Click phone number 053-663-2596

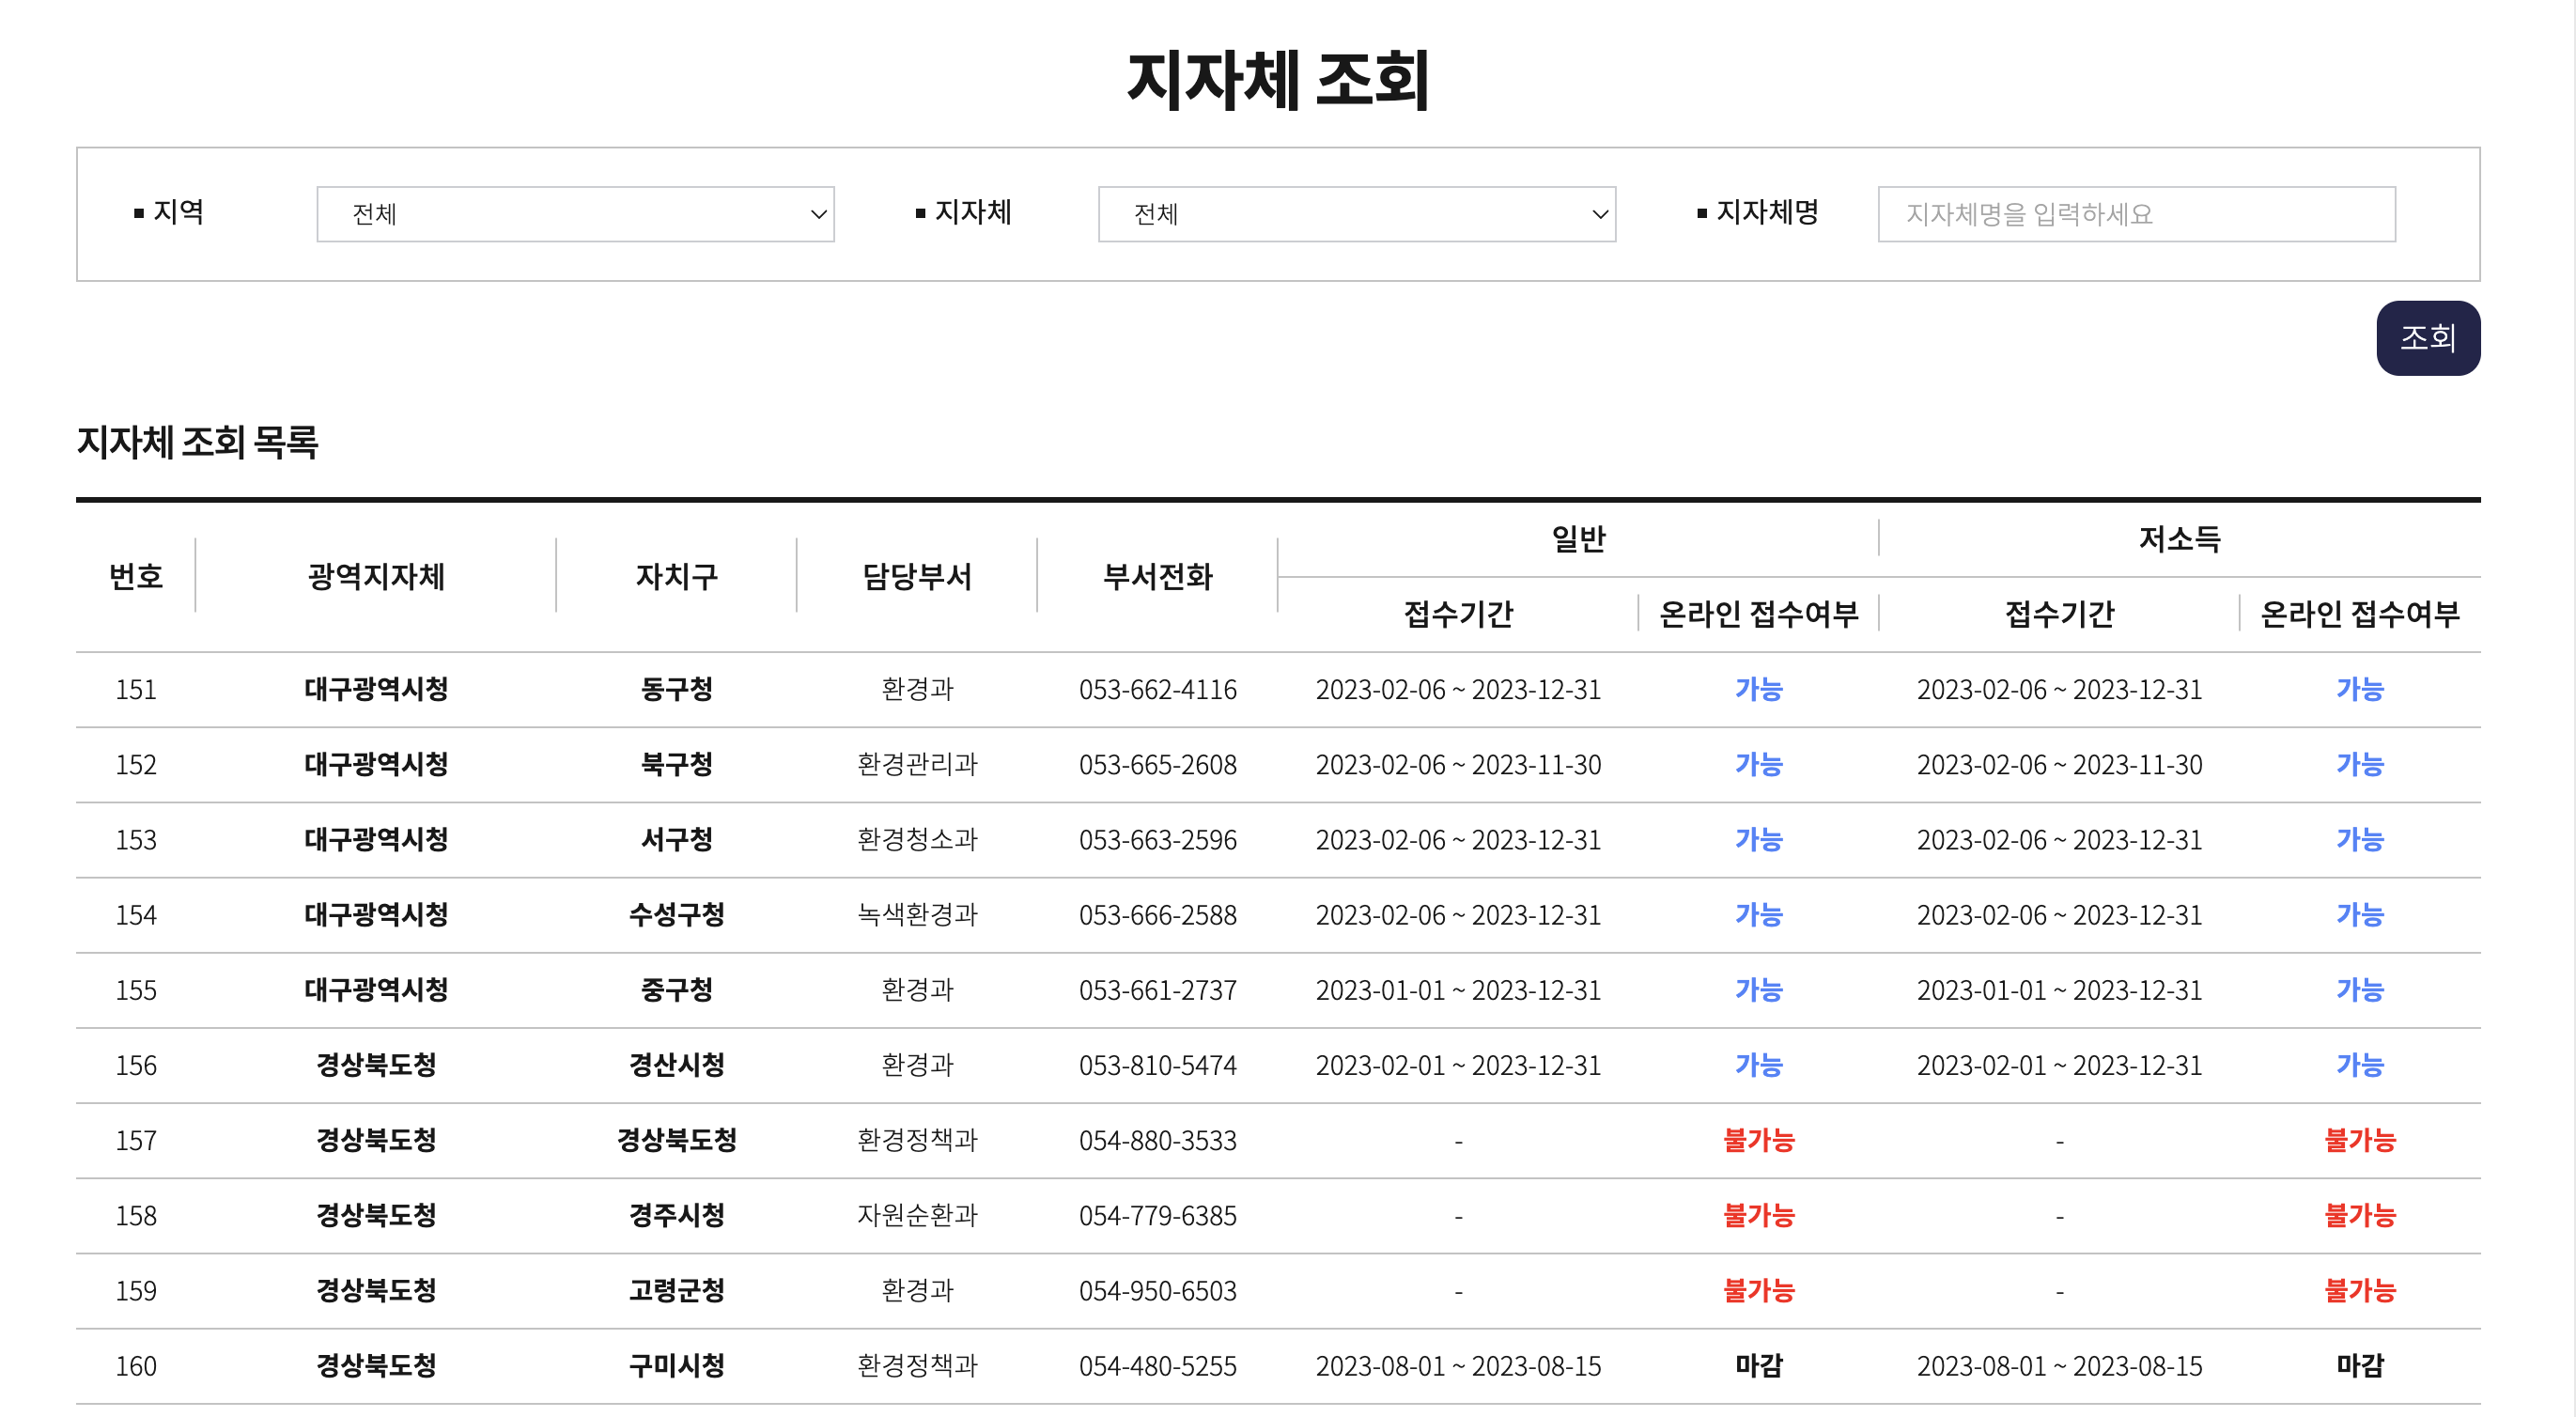[x=1157, y=839]
